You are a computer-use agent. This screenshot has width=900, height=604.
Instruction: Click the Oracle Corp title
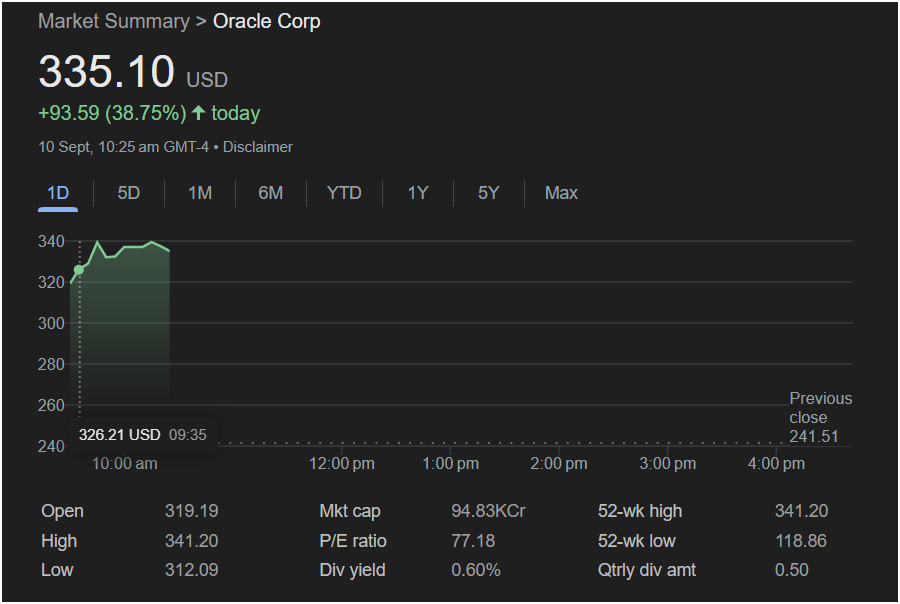click(266, 21)
